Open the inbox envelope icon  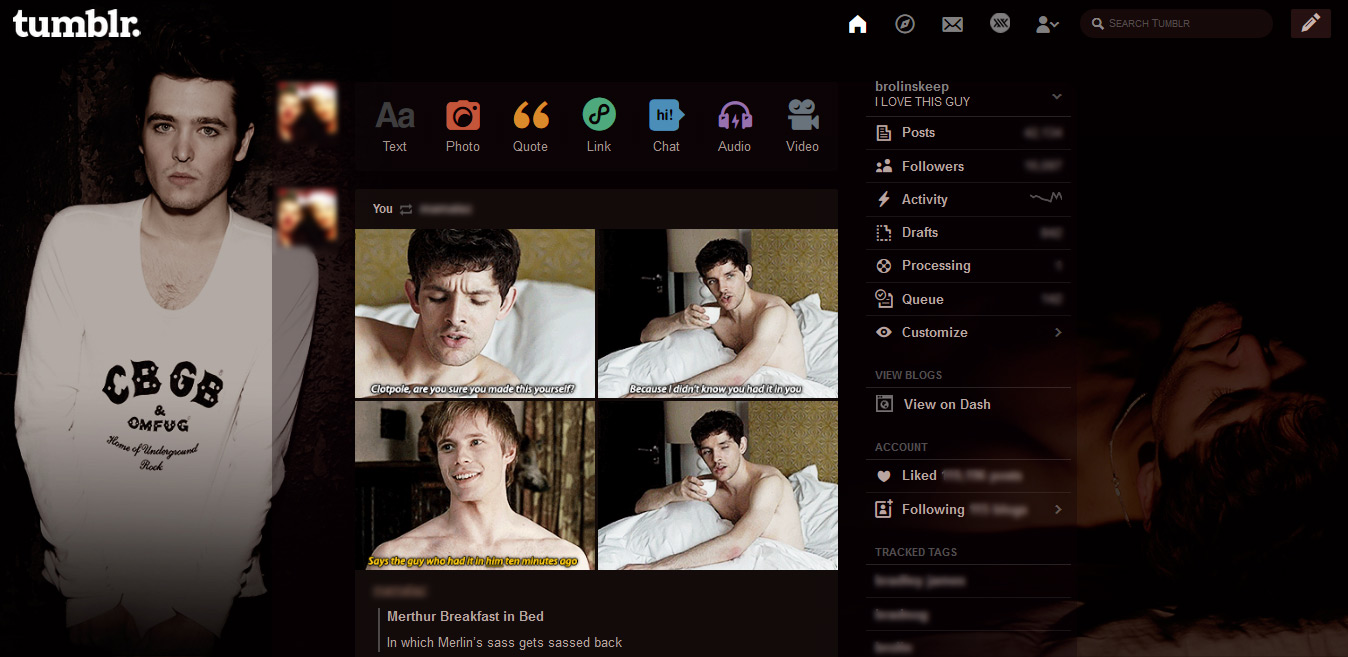(952, 24)
